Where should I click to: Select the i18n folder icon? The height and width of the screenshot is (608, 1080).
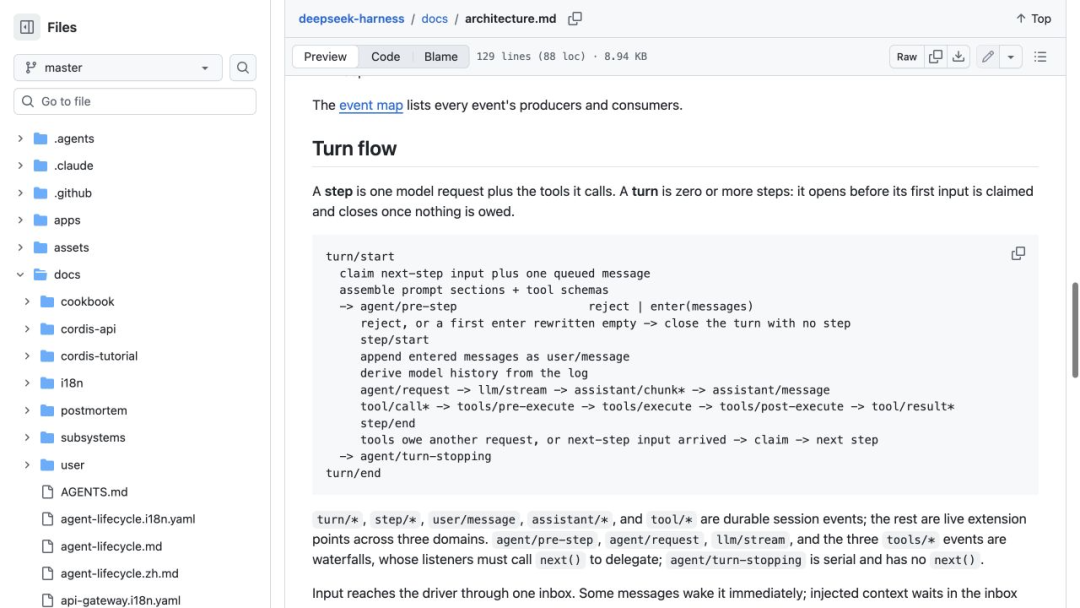[x=48, y=383]
